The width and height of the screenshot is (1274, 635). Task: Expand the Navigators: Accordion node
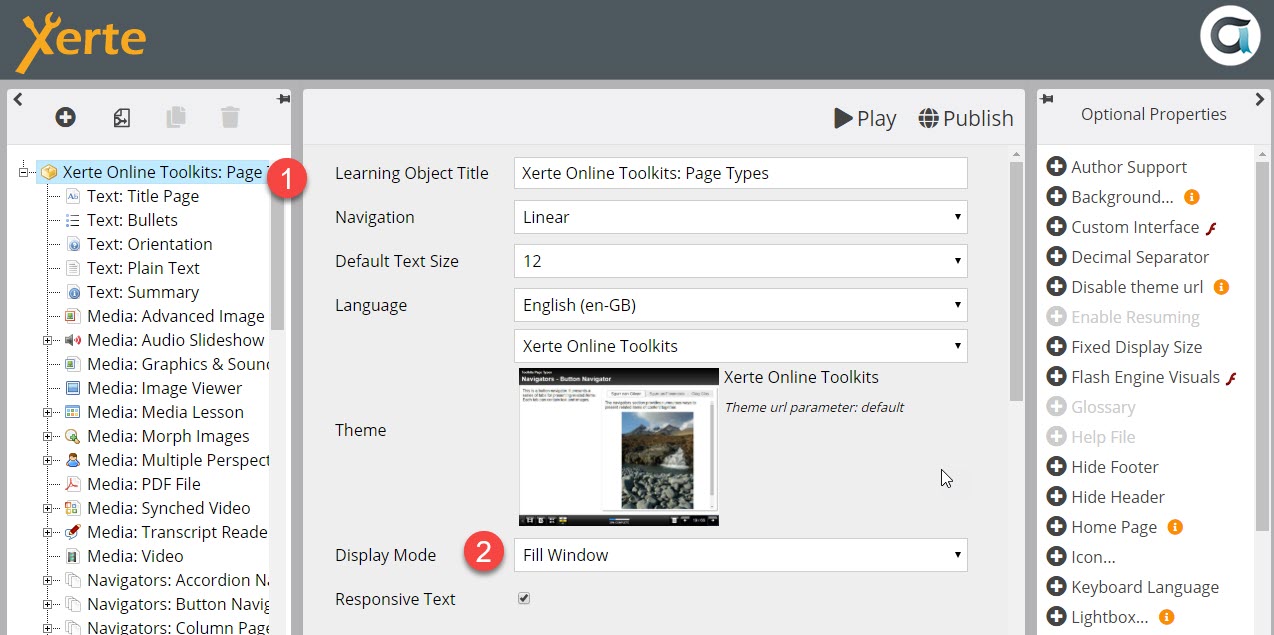[47, 580]
